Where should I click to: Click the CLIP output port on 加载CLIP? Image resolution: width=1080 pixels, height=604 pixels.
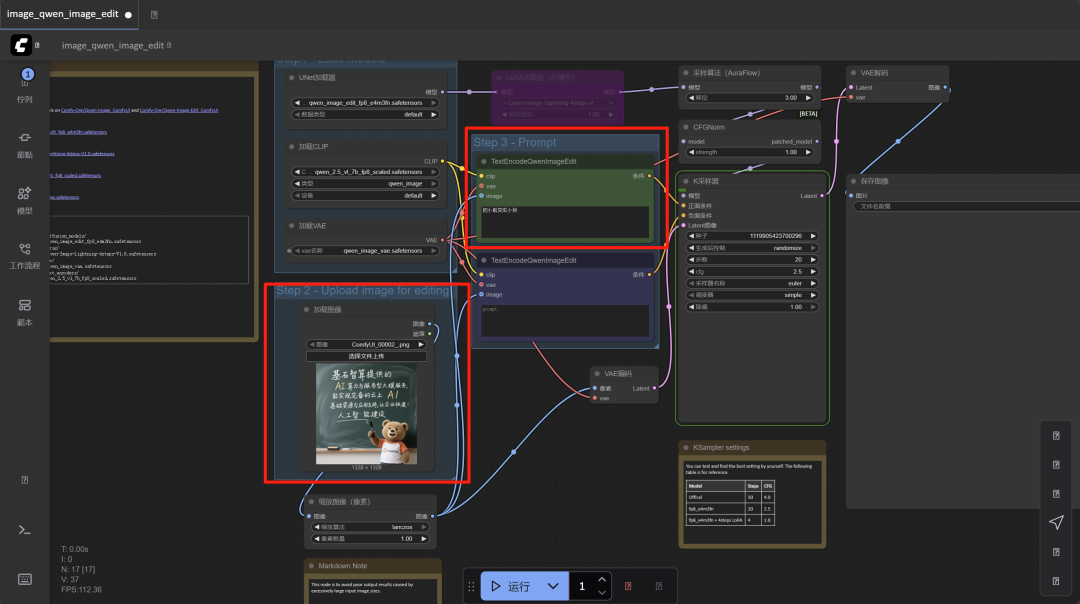(x=442, y=161)
